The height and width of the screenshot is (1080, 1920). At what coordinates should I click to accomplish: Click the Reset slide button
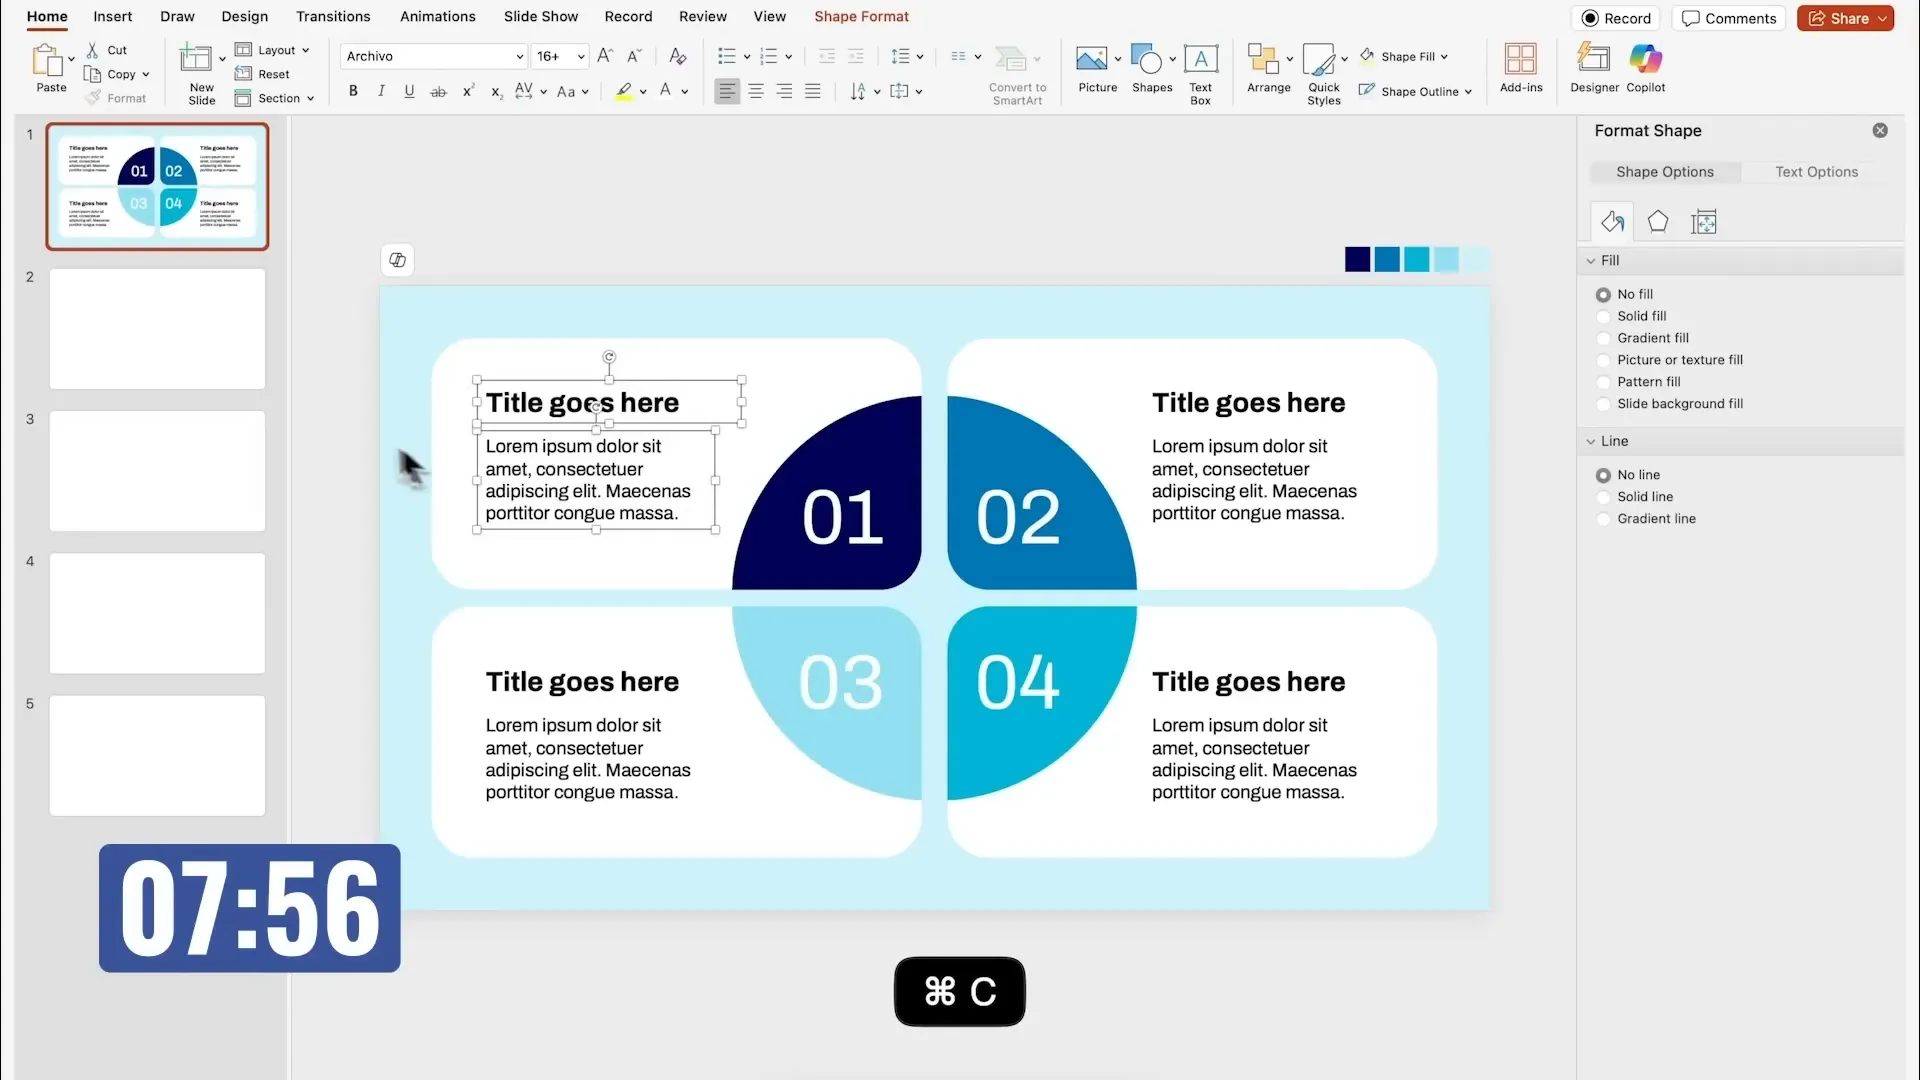point(262,74)
